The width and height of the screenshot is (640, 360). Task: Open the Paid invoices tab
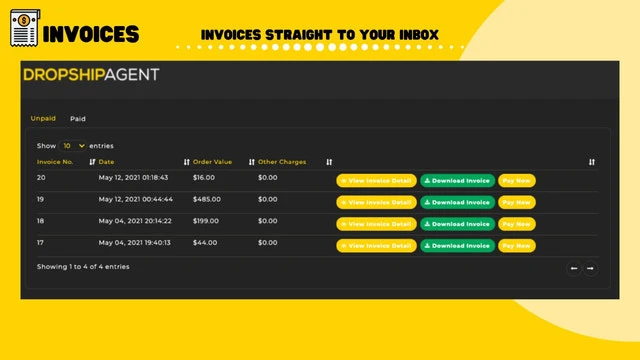[78, 119]
